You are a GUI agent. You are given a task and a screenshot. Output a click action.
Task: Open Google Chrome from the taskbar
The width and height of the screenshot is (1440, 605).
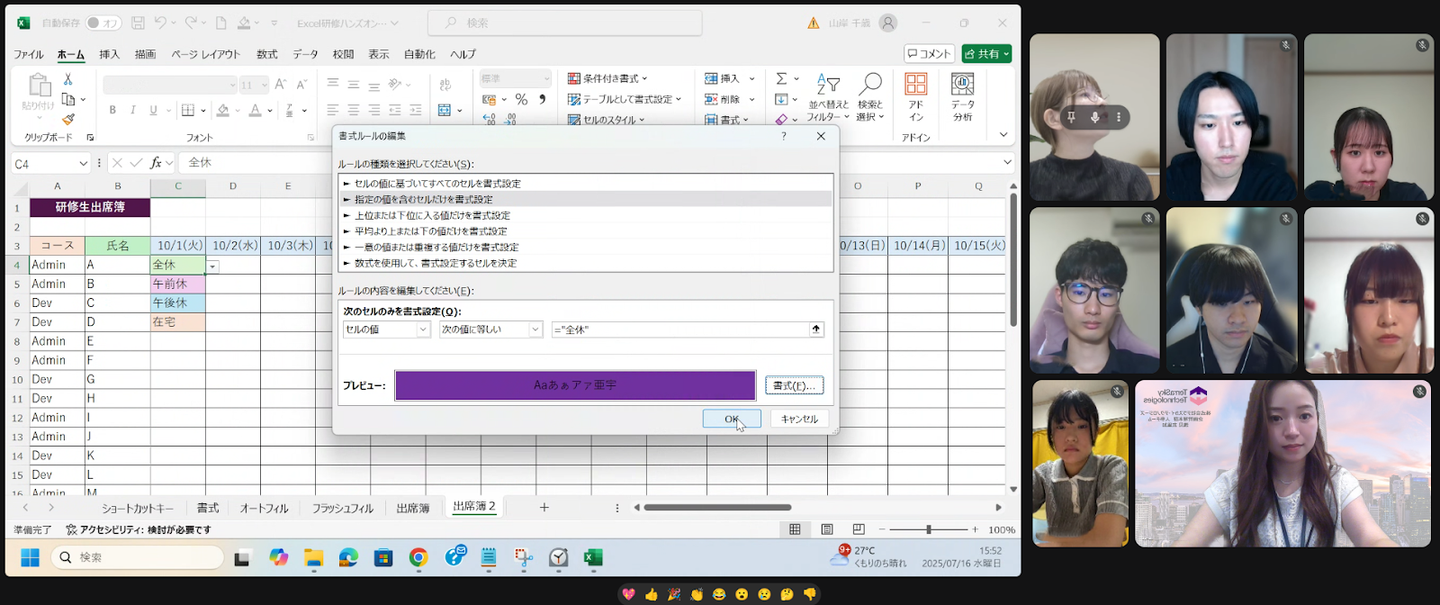pyautogui.click(x=418, y=558)
